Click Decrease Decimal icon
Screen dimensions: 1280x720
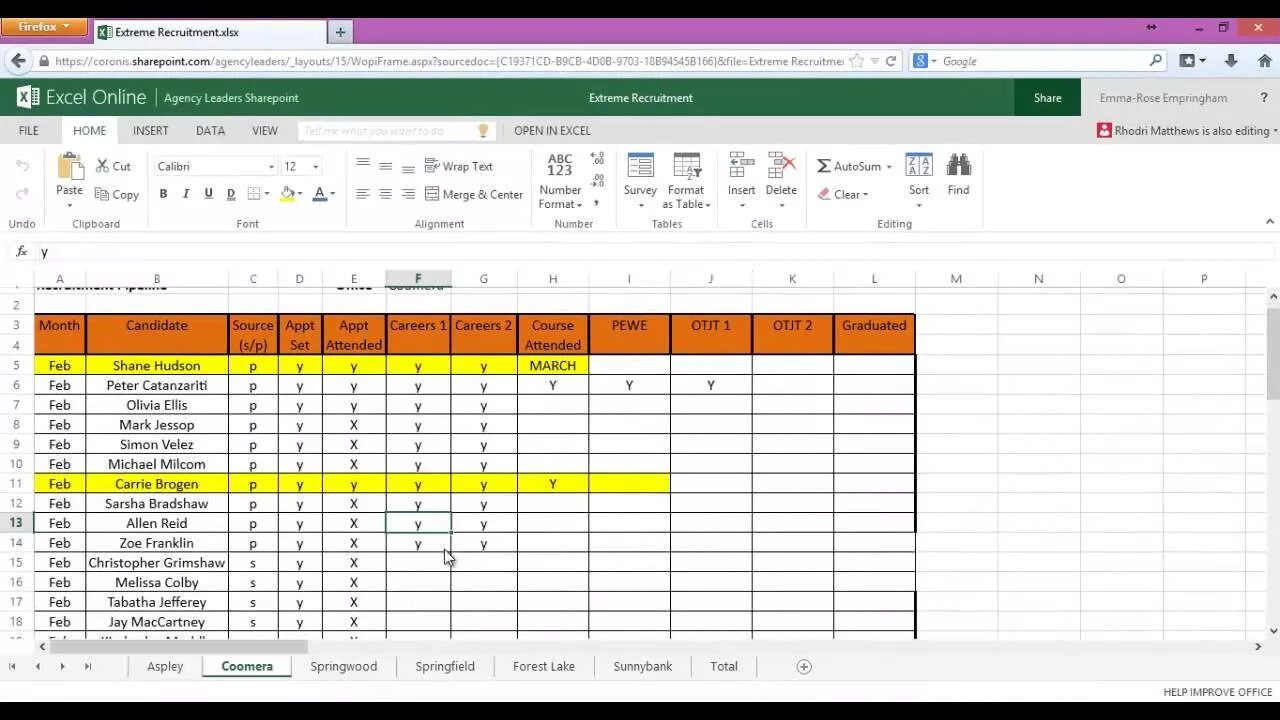tap(598, 181)
